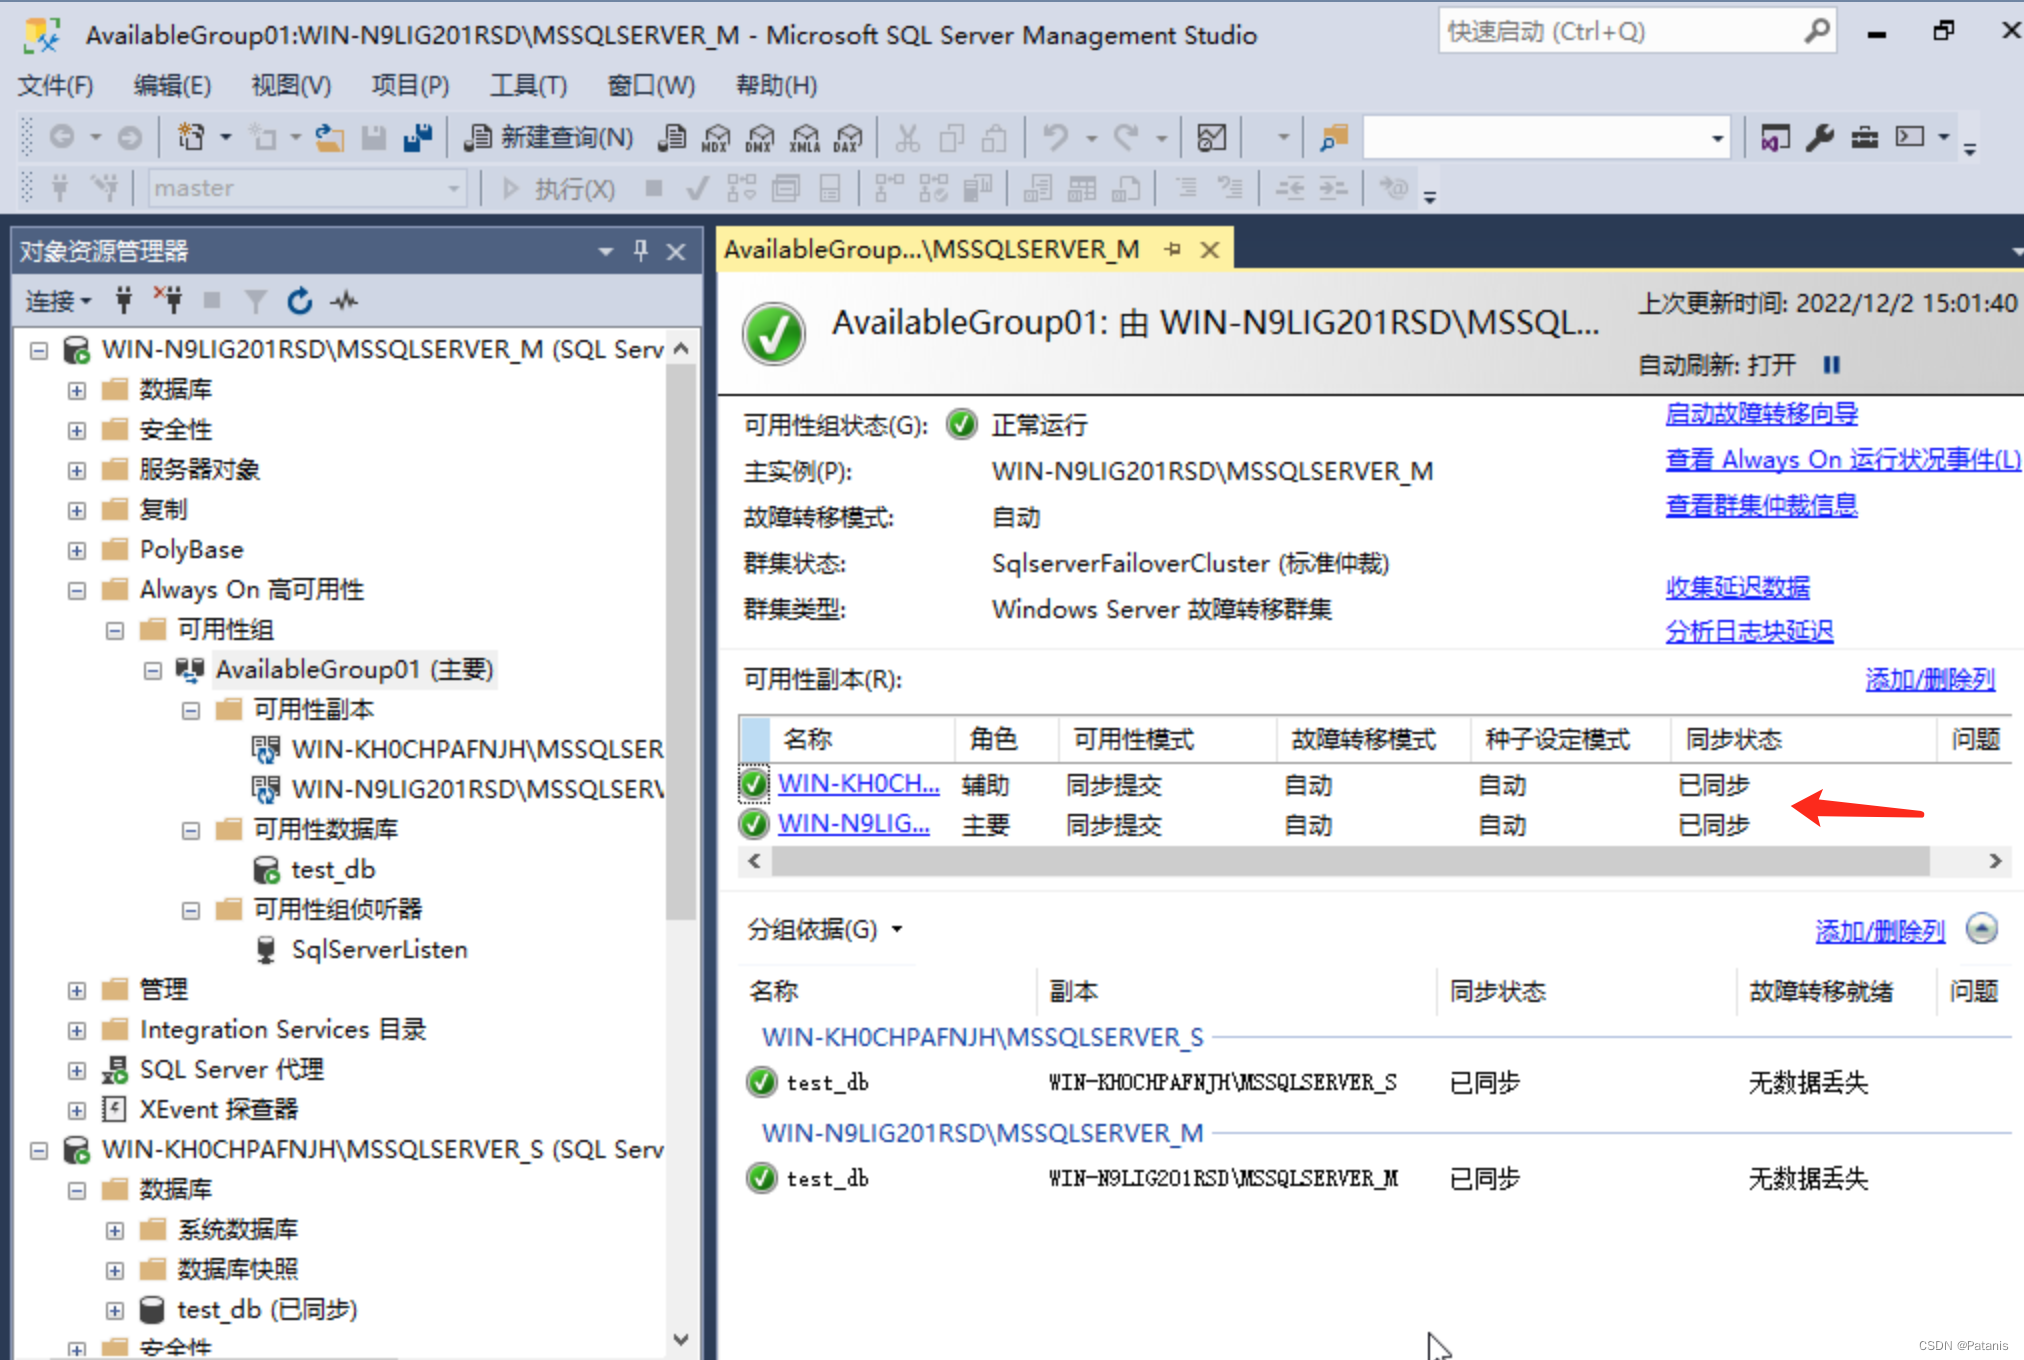Image resolution: width=2024 pixels, height=1360 pixels.
Task: Open the Connect (连接) dropdown
Action: (58, 301)
